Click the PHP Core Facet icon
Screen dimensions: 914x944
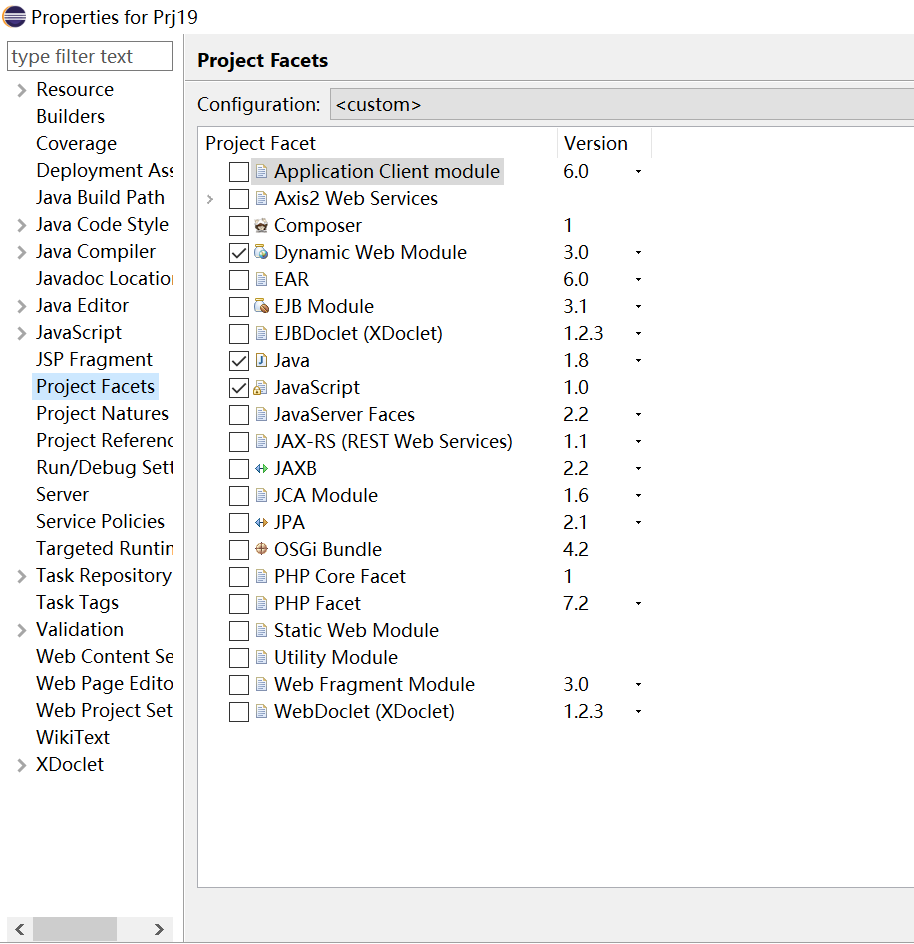261,576
